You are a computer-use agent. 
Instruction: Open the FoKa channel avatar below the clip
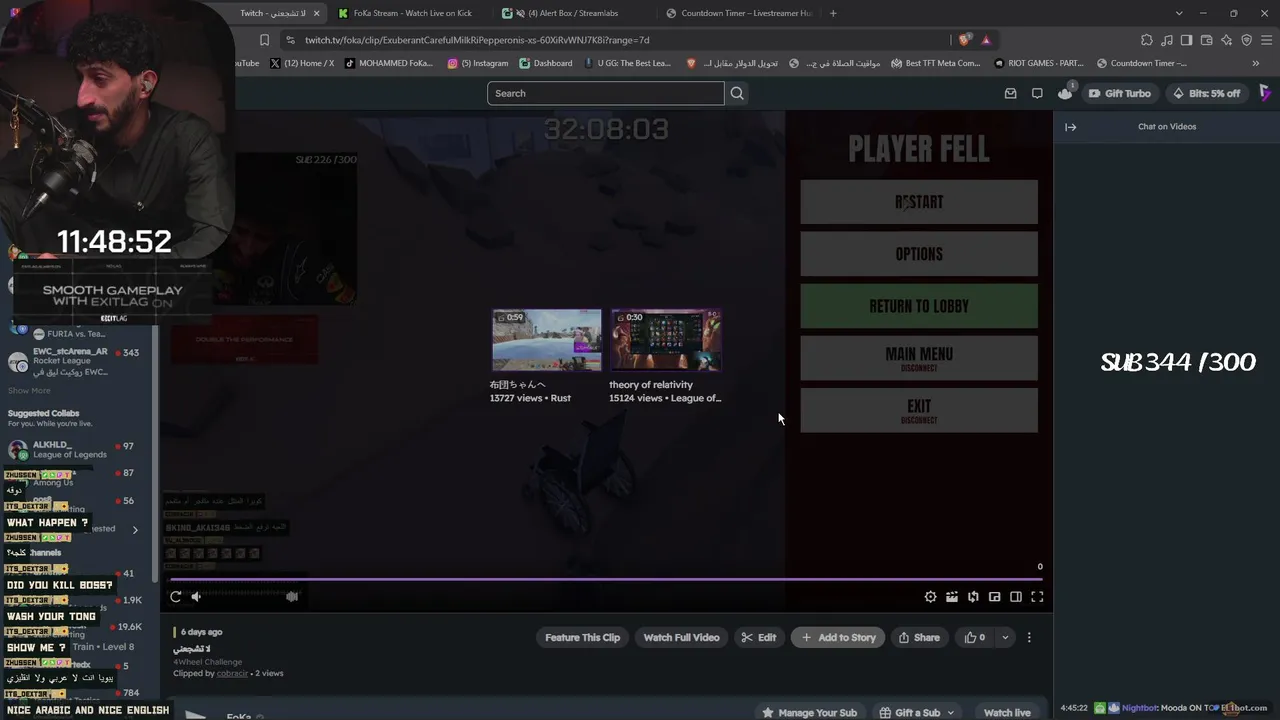196,714
